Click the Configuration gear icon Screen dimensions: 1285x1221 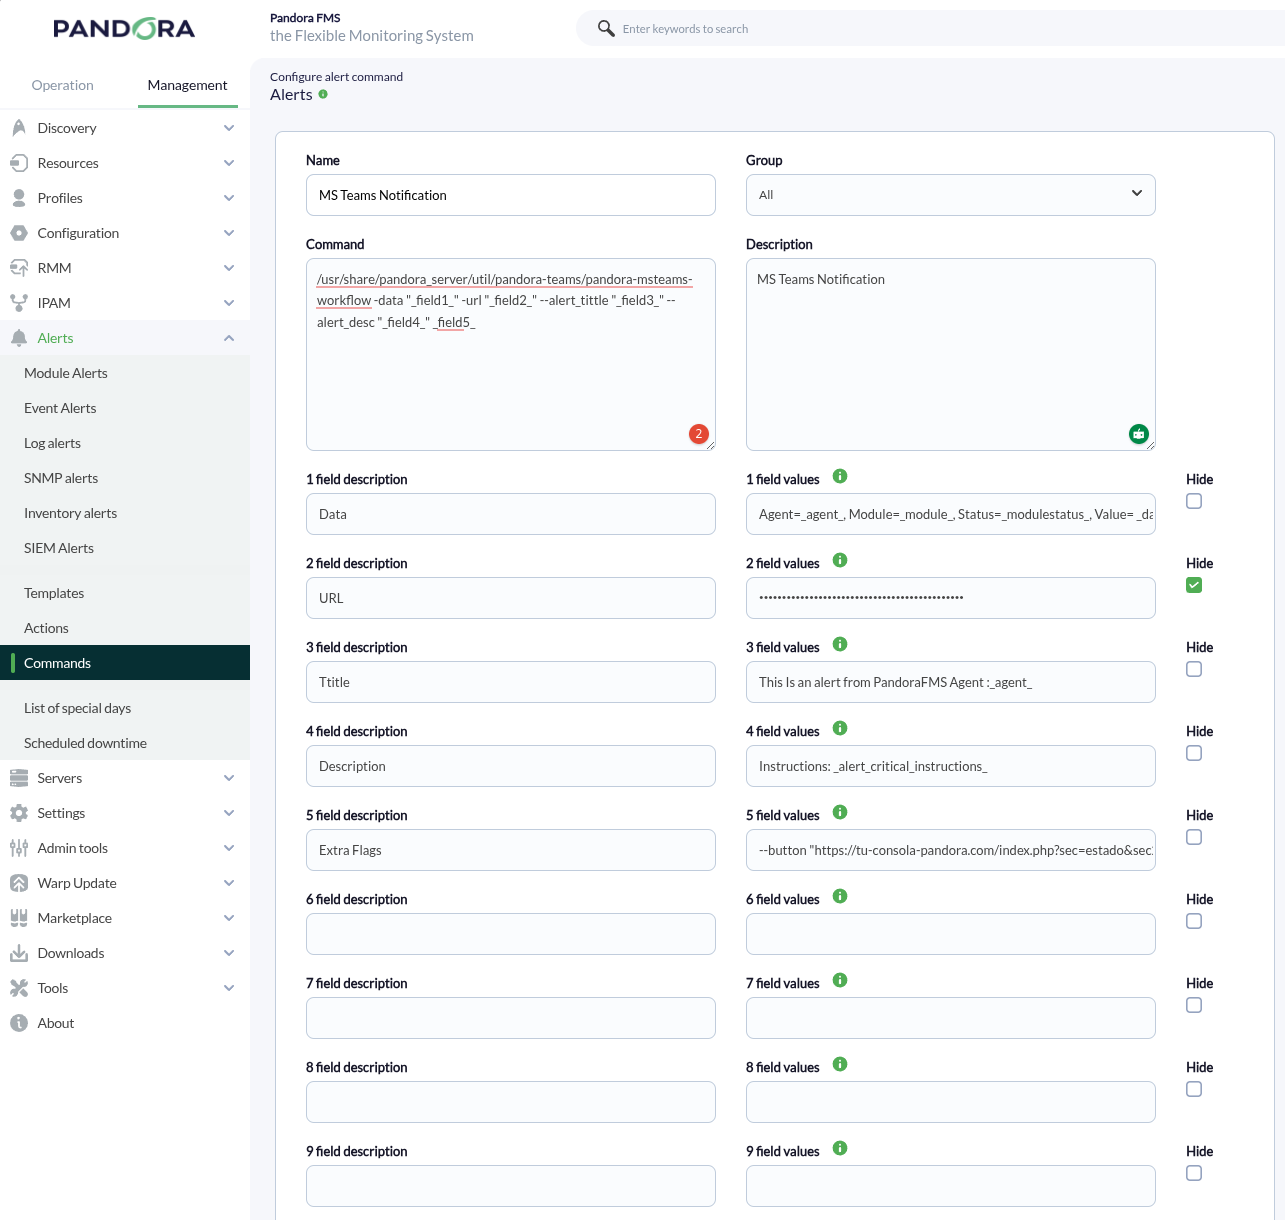19,232
